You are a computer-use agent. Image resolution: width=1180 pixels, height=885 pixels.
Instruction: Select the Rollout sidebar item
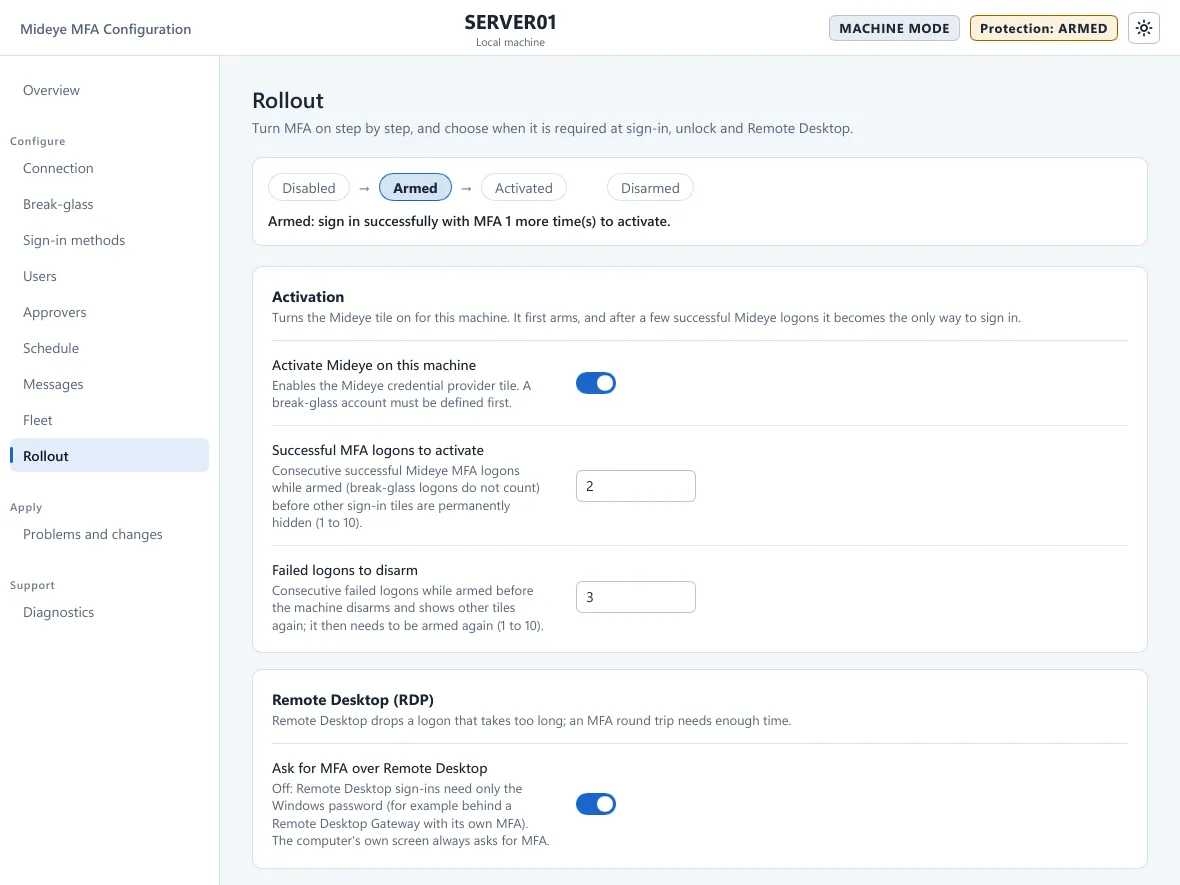click(109, 456)
